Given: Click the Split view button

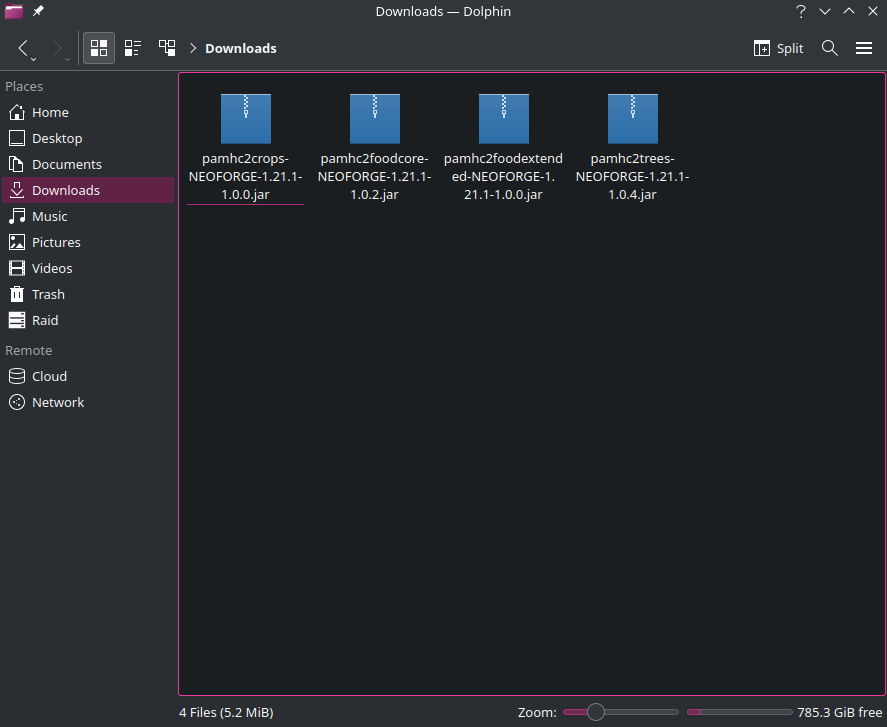Looking at the screenshot, I should [x=778, y=48].
